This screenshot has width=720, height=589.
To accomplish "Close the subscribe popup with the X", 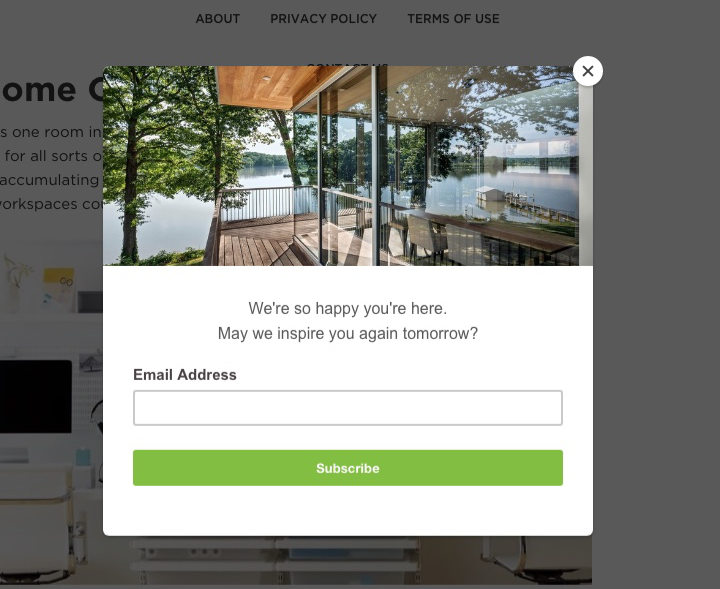I will pyautogui.click(x=588, y=71).
